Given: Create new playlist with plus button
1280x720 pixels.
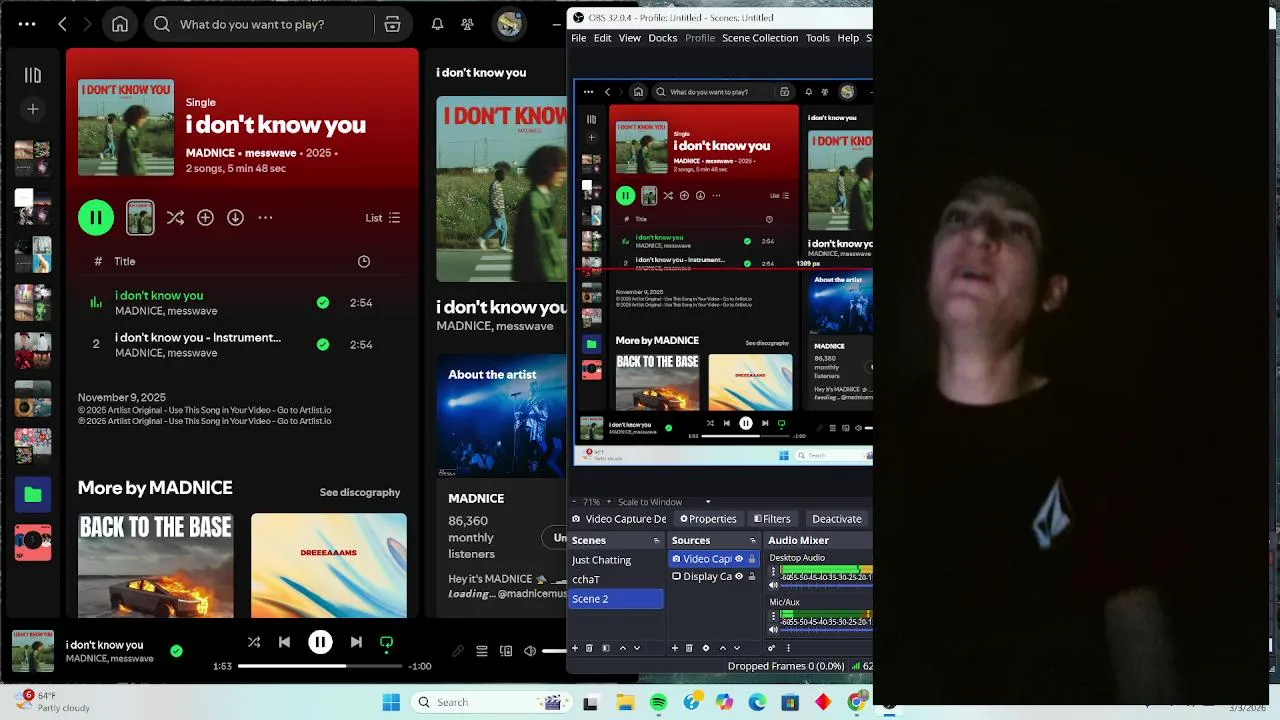Looking at the screenshot, I should point(33,109).
